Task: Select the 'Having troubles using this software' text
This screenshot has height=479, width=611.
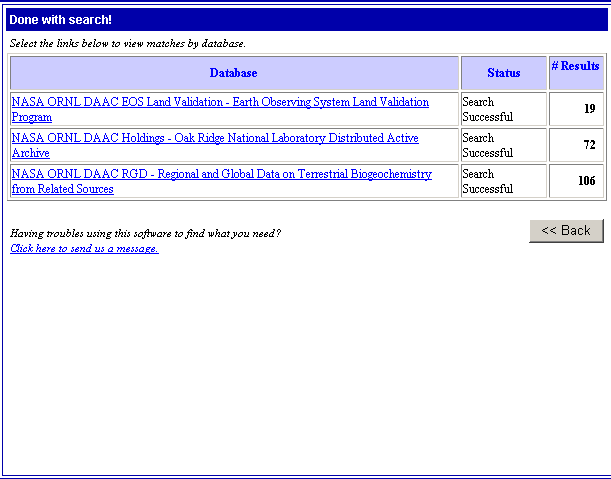Action: click(145, 233)
